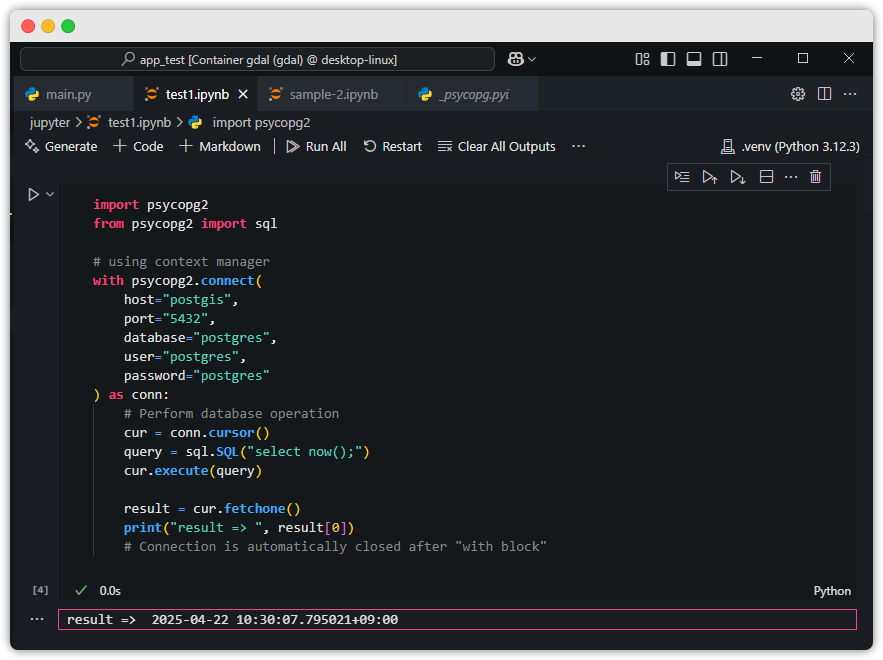
Task: Switch to the main.py tab
Action: pos(69,95)
